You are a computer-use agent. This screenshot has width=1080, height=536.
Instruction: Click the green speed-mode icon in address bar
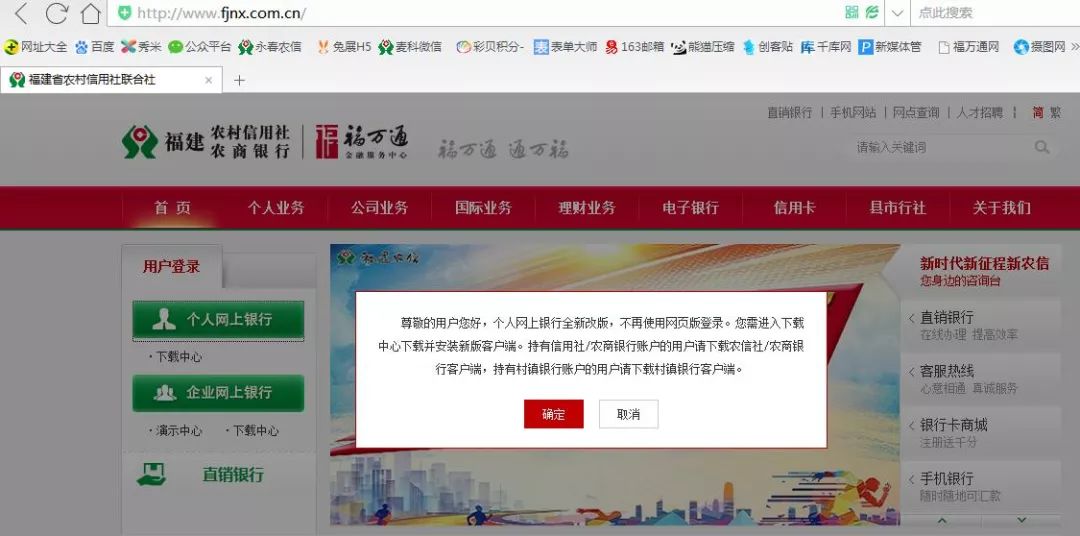coord(872,12)
